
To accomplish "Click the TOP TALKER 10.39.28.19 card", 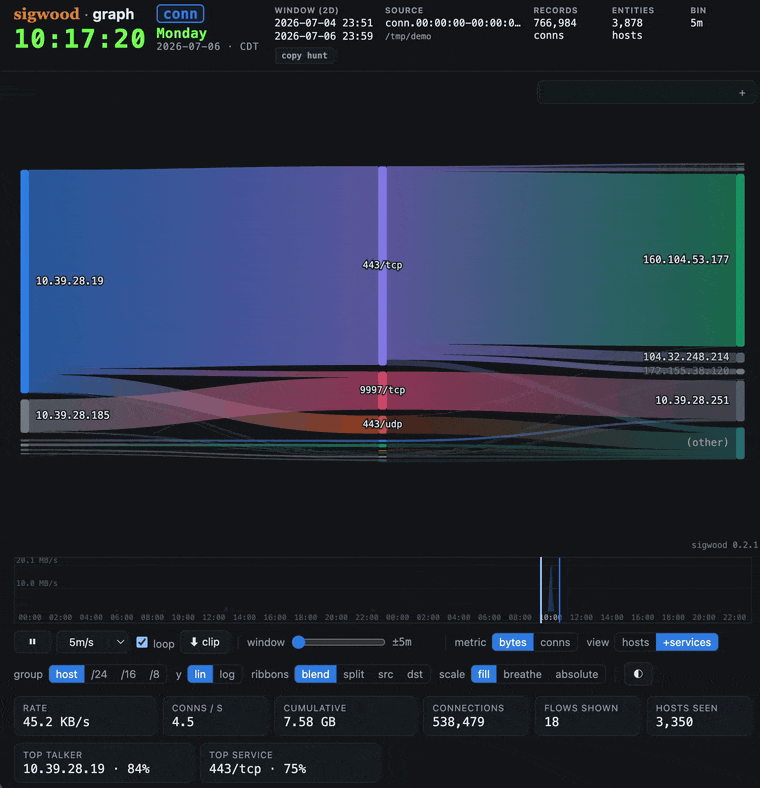I will pos(103,763).
